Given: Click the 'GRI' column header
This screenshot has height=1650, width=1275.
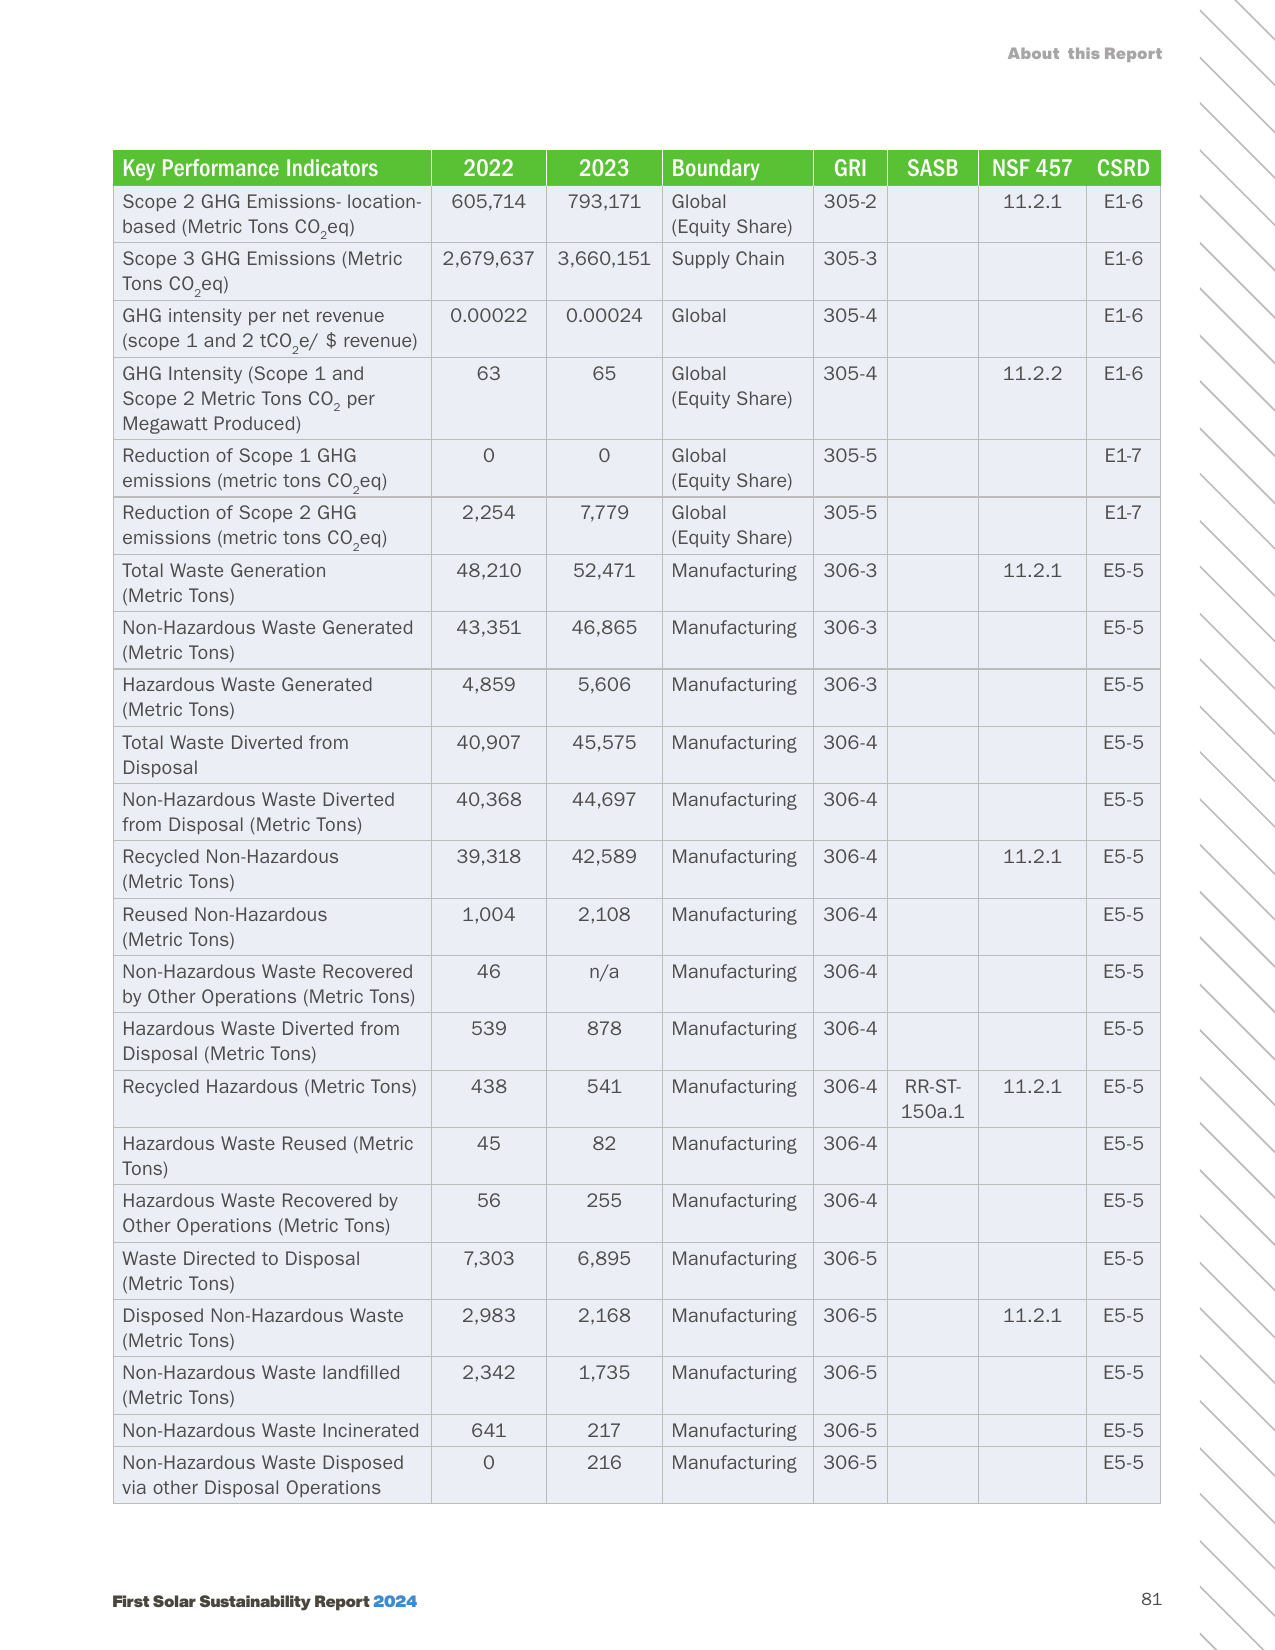Looking at the screenshot, I should coord(850,168).
